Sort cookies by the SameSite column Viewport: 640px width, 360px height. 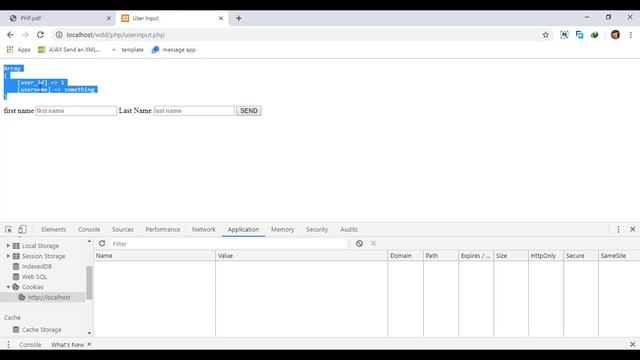point(619,256)
